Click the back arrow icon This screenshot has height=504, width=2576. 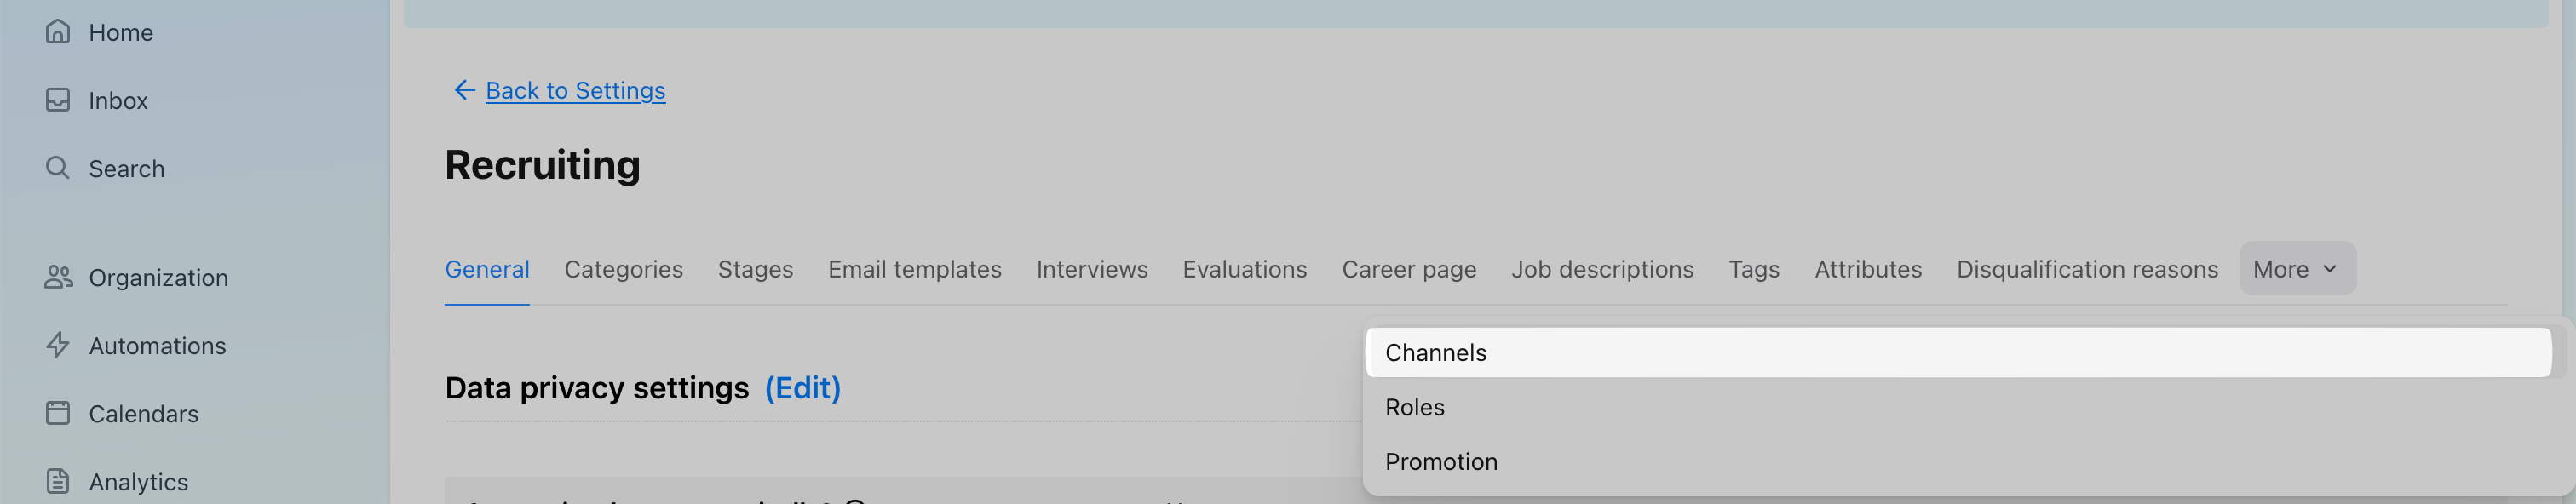tap(464, 90)
